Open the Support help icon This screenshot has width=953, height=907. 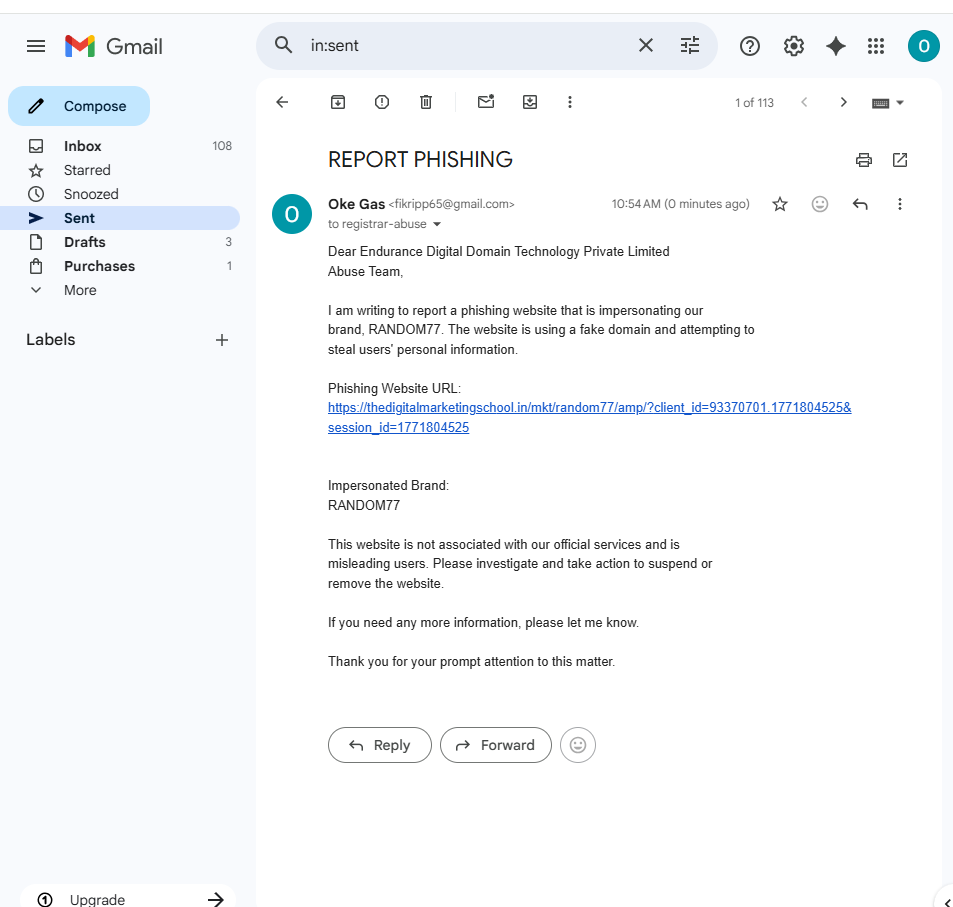click(x=749, y=46)
